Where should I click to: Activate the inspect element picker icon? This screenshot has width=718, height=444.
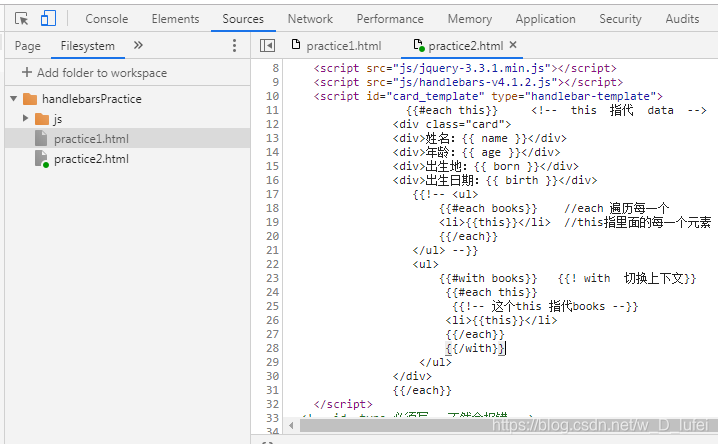(22, 19)
